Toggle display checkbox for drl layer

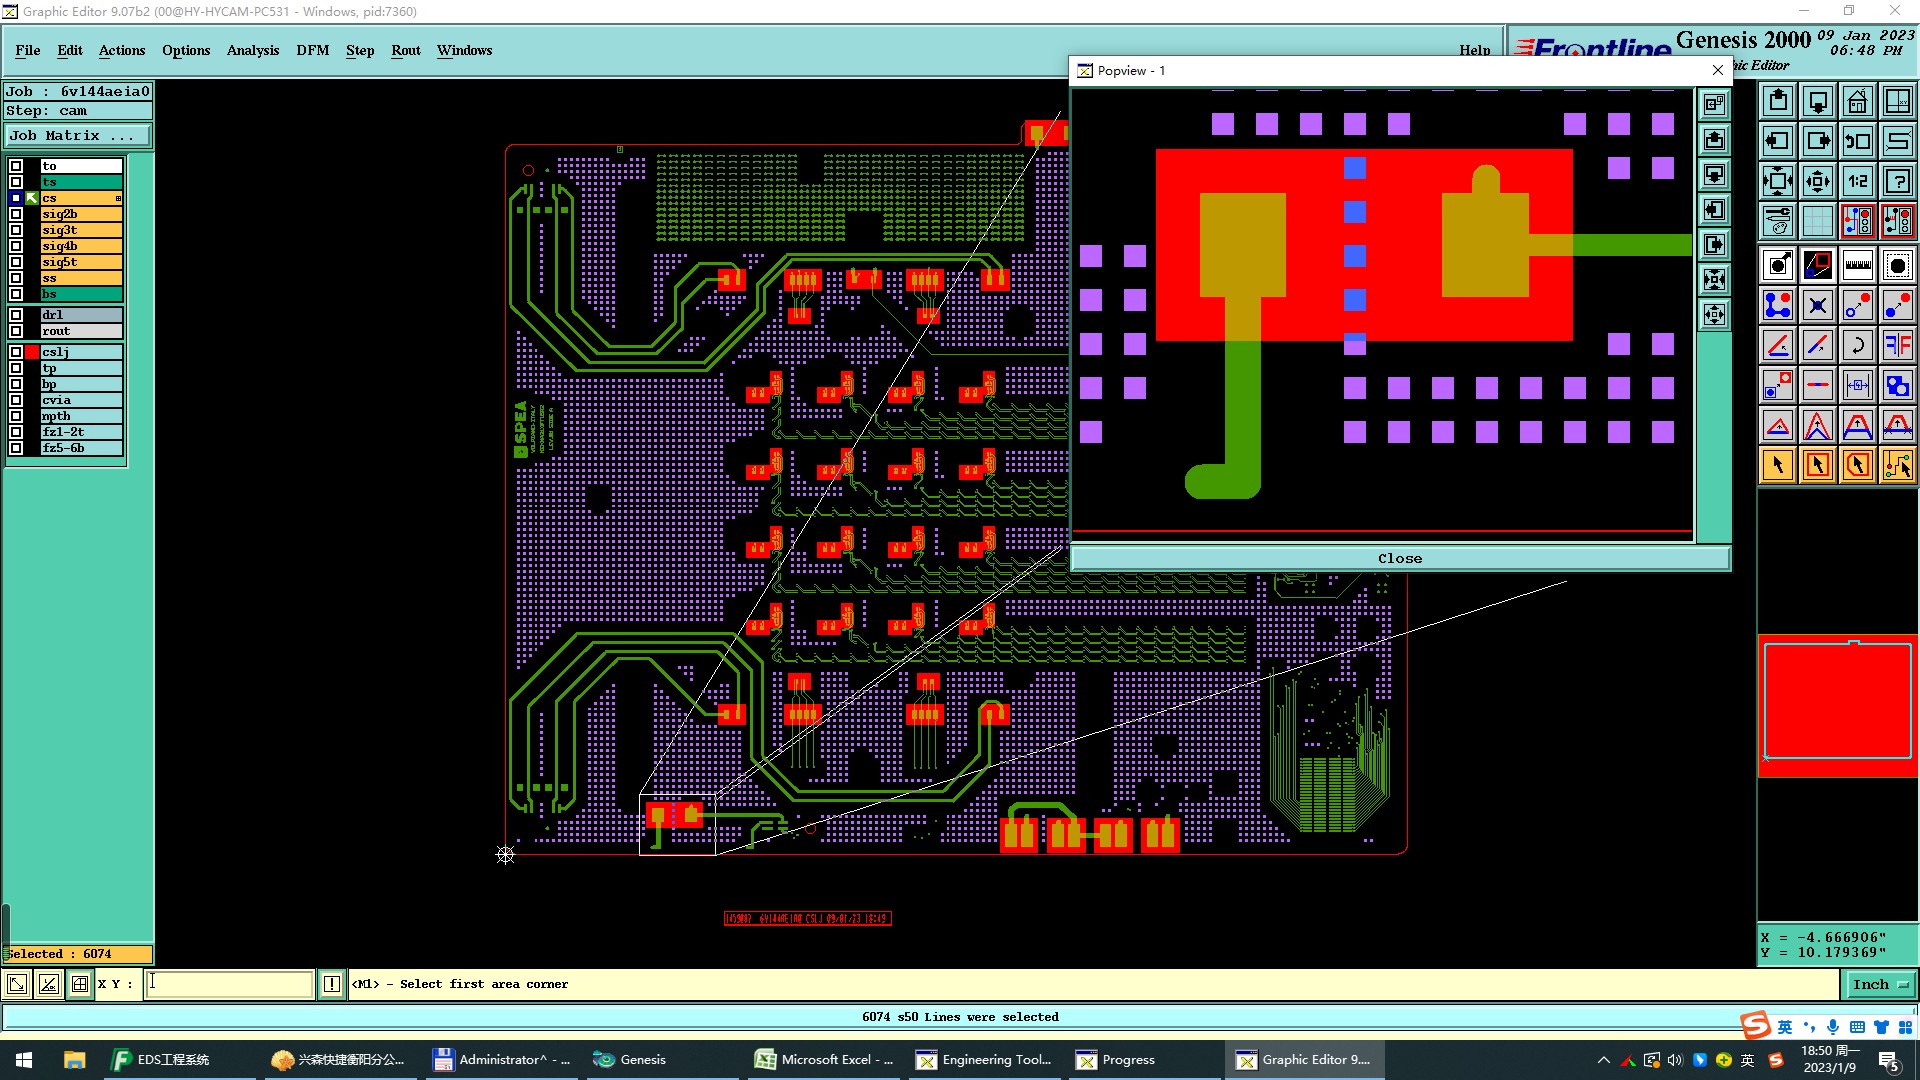tap(16, 315)
